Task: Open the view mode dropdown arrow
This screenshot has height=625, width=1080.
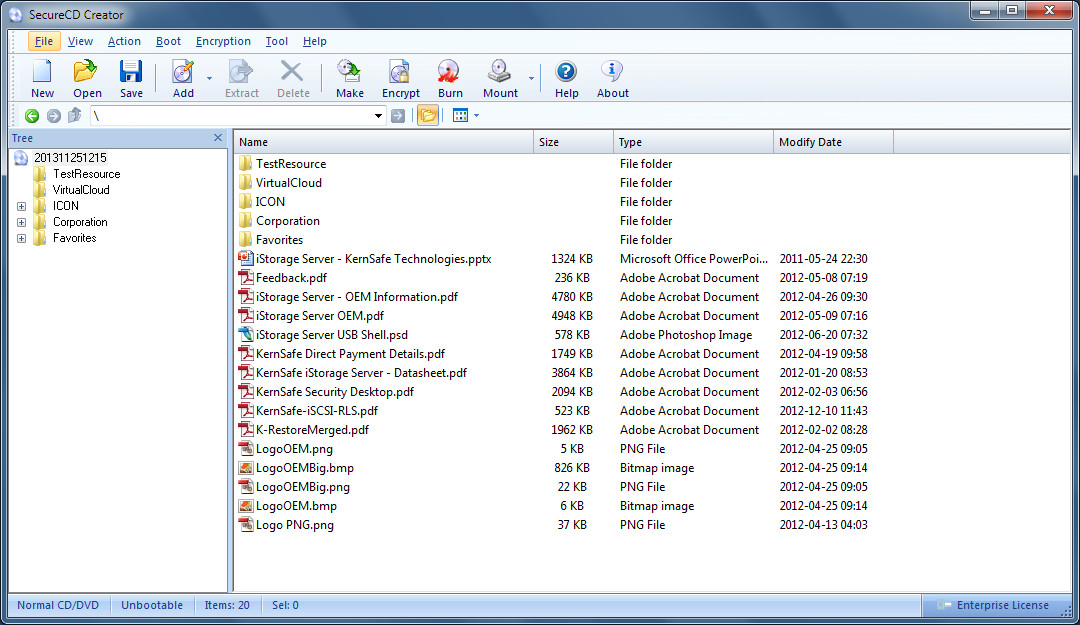Action: [x=477, y=116]
